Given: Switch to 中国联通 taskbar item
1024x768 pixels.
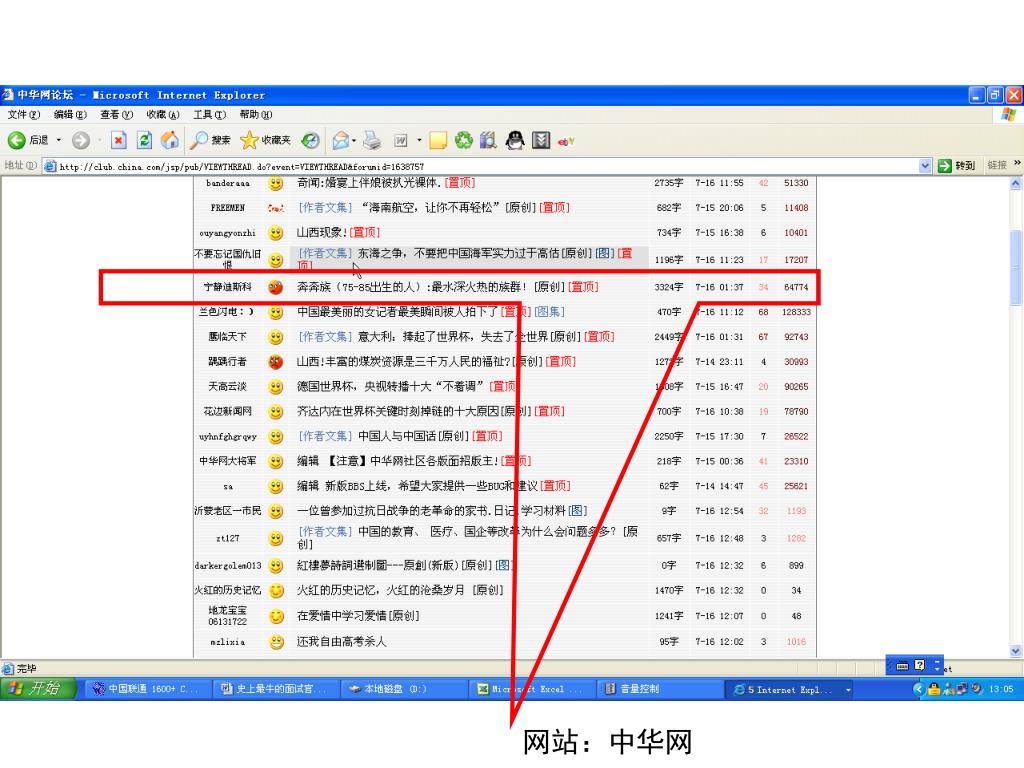Looking at the screenshot, I should pyautogui.click(x=148, y=689).
